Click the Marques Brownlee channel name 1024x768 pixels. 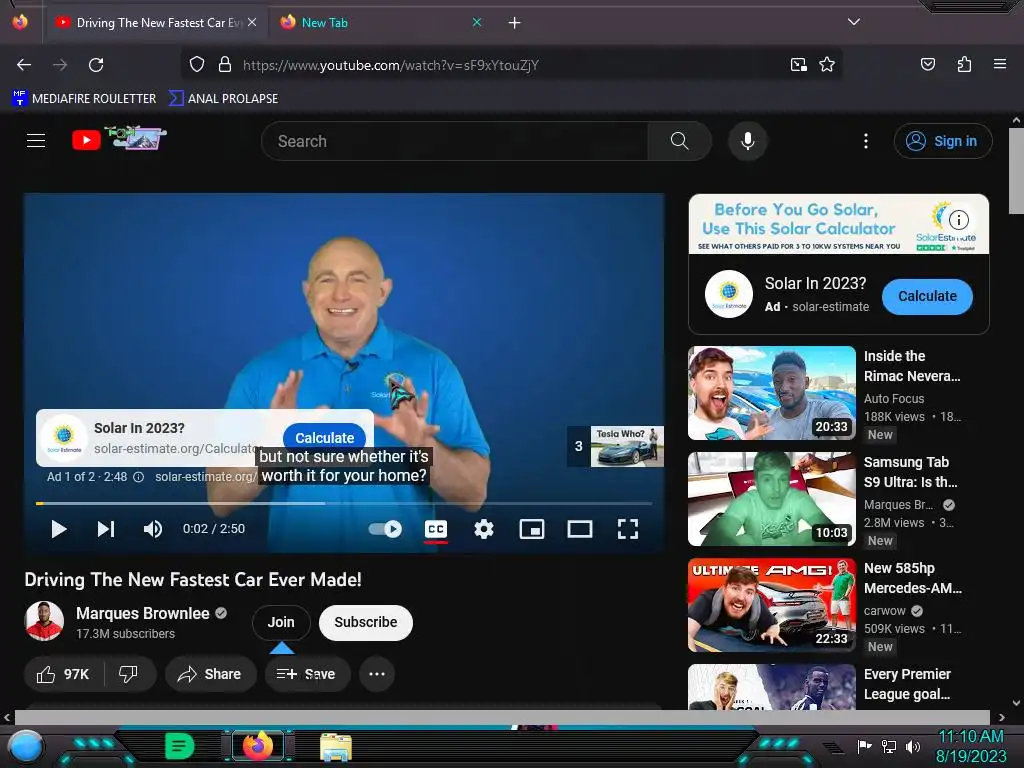(142, 613)
